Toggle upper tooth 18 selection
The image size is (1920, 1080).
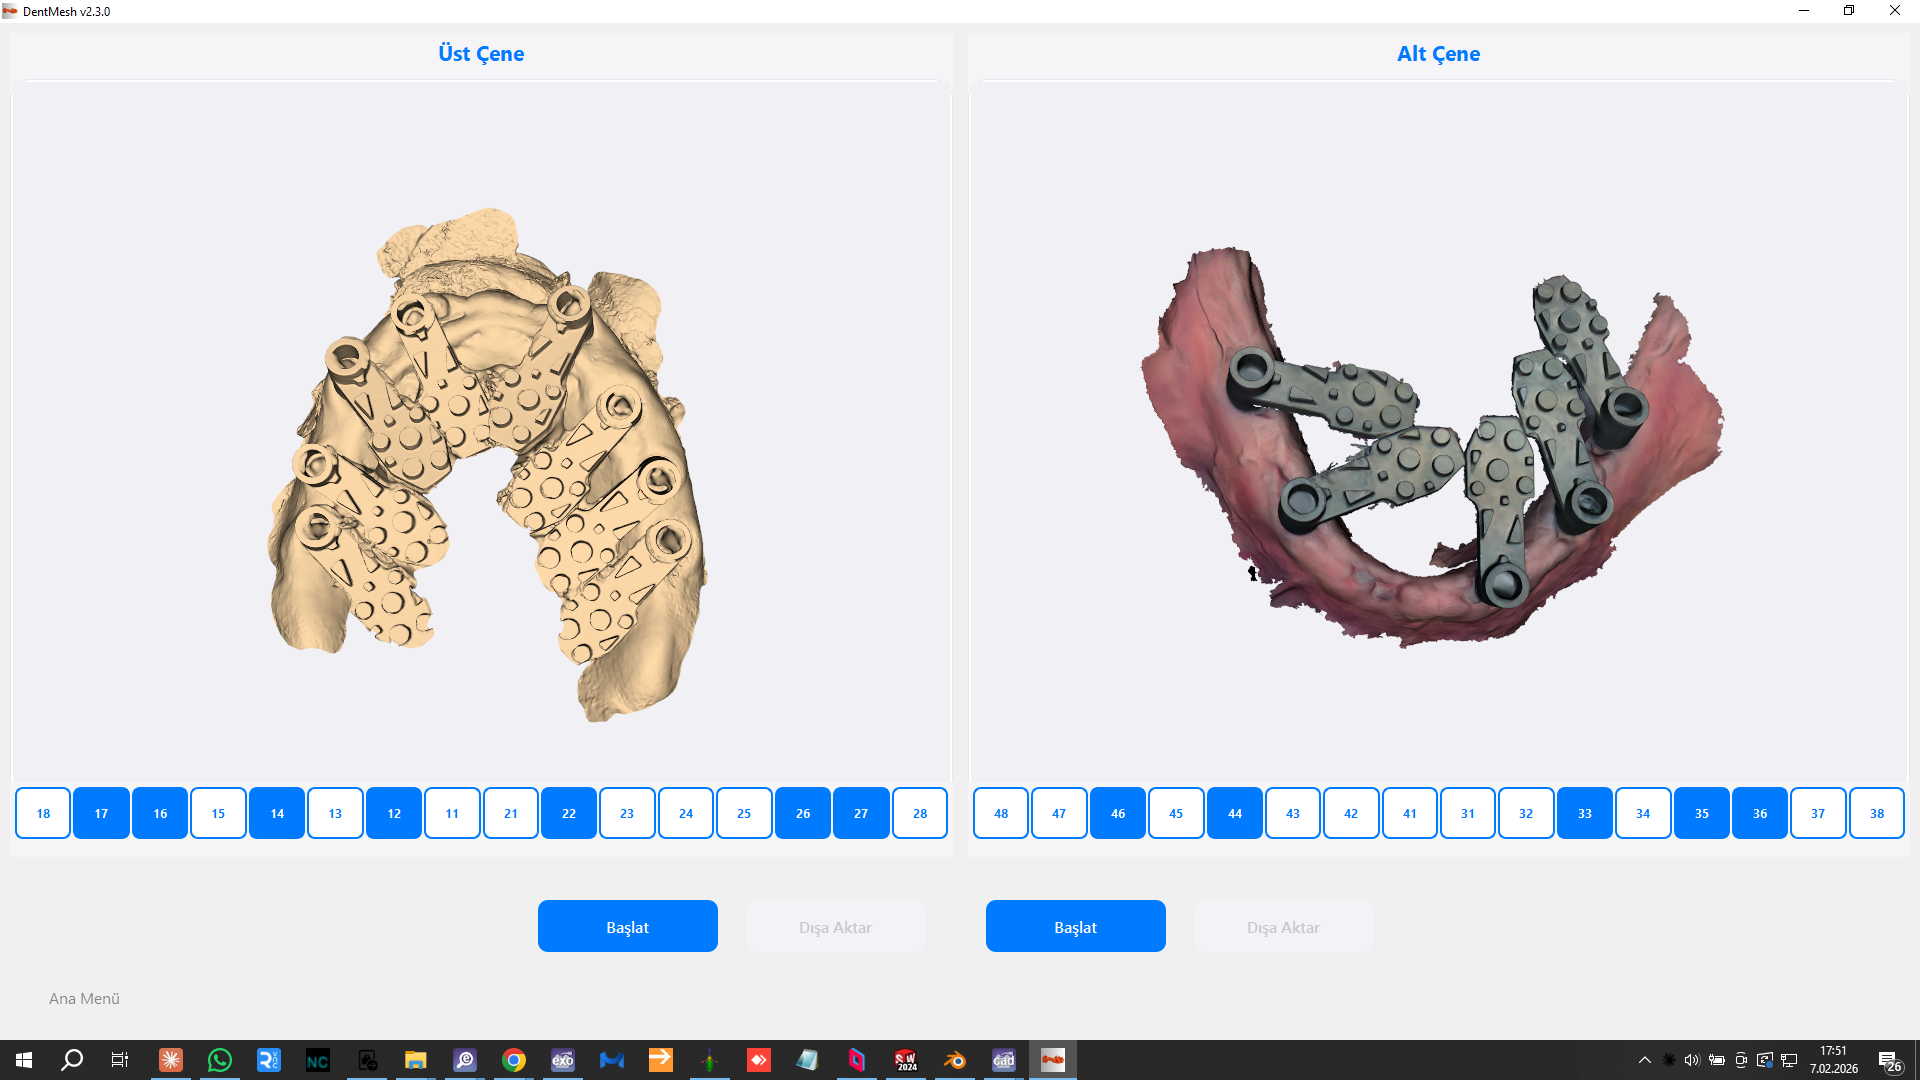click(x=43, y=813)
